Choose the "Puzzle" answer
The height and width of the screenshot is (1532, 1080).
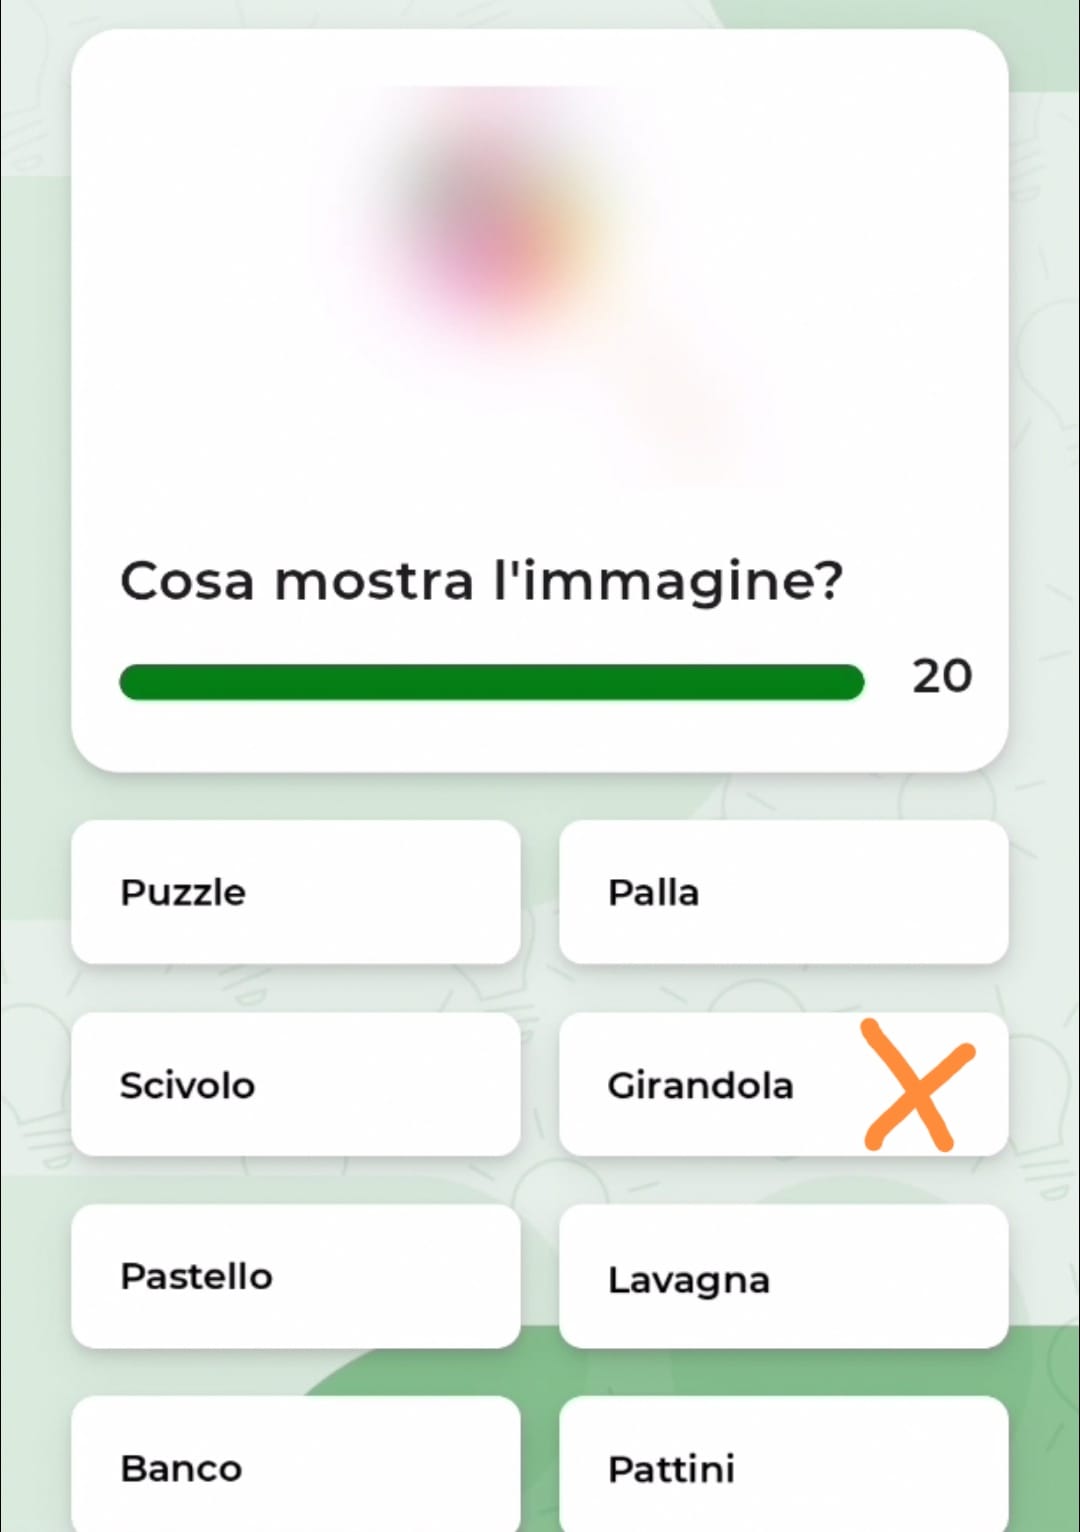point(295,892)
